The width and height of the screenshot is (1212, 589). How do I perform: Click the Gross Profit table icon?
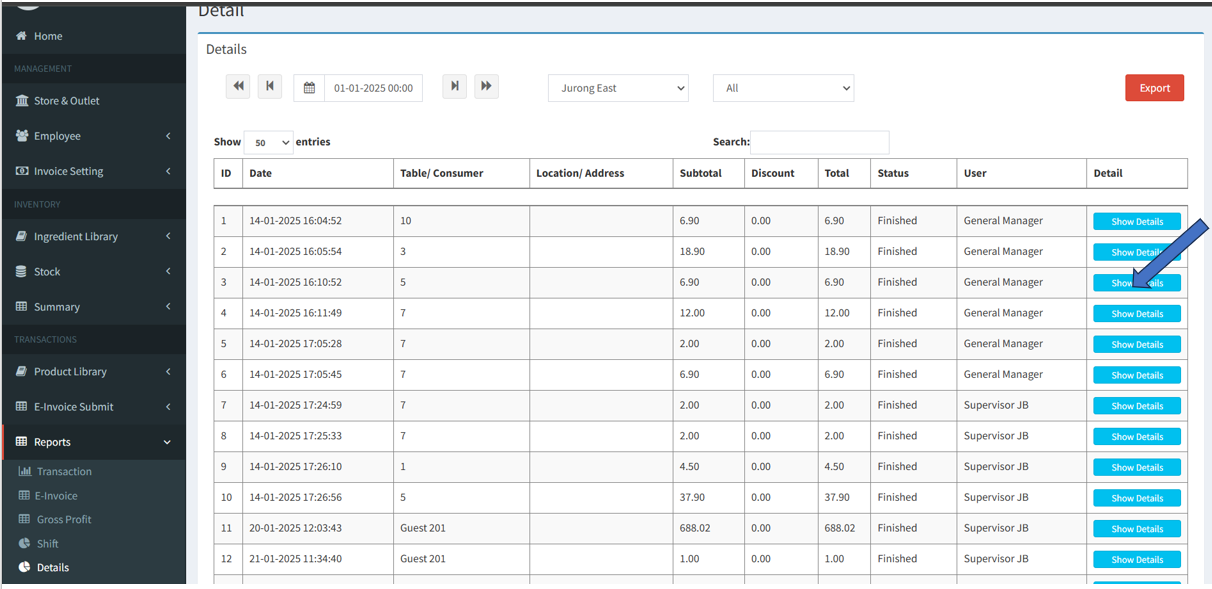pyautogui.click(x=25, y=519)
